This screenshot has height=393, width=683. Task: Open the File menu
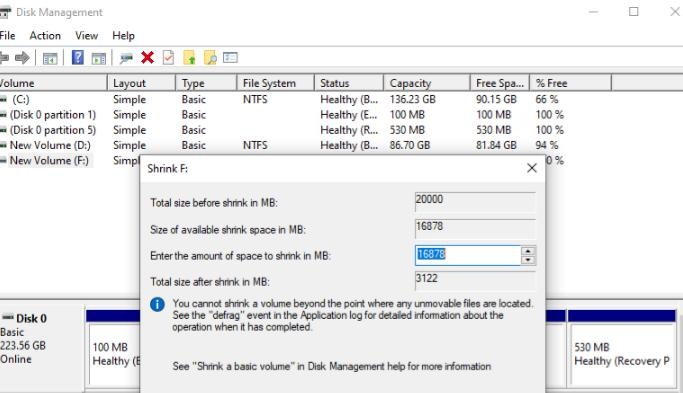tap(7, 36)
